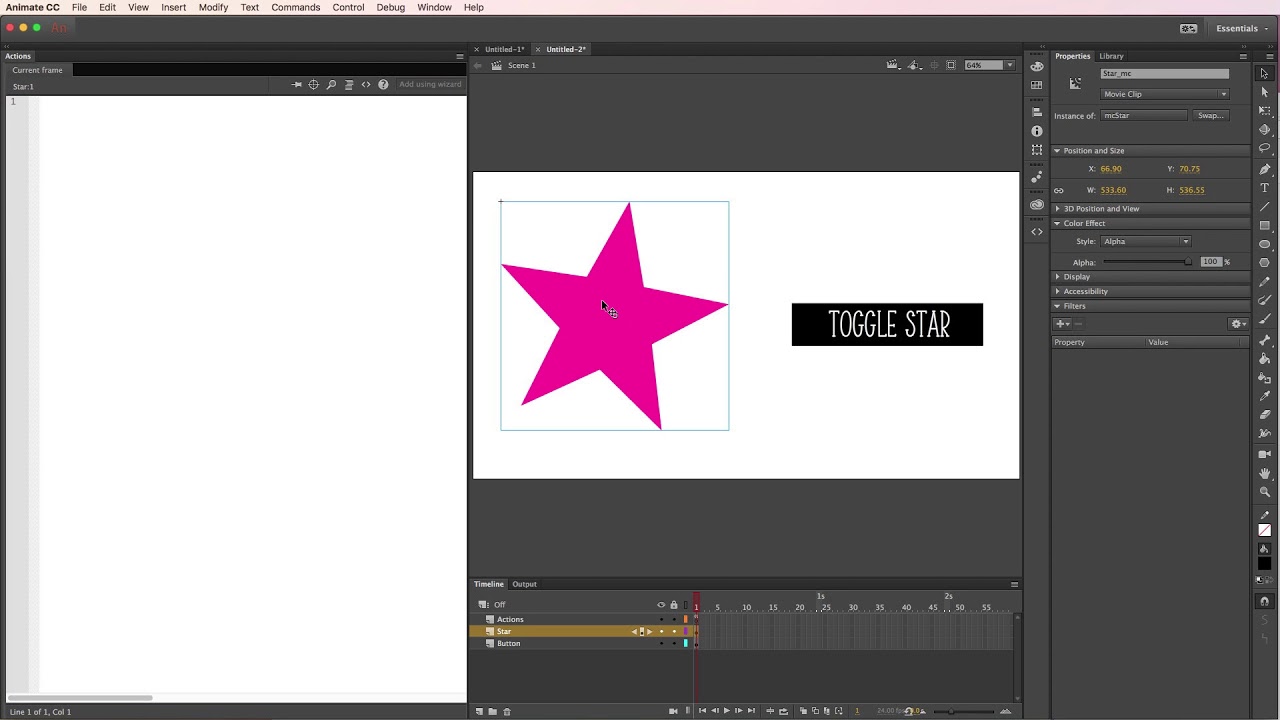Open the Align panel icon
Image resolution: width=1280 pixels, height=720 pixels.
[x=1037, y=112]
